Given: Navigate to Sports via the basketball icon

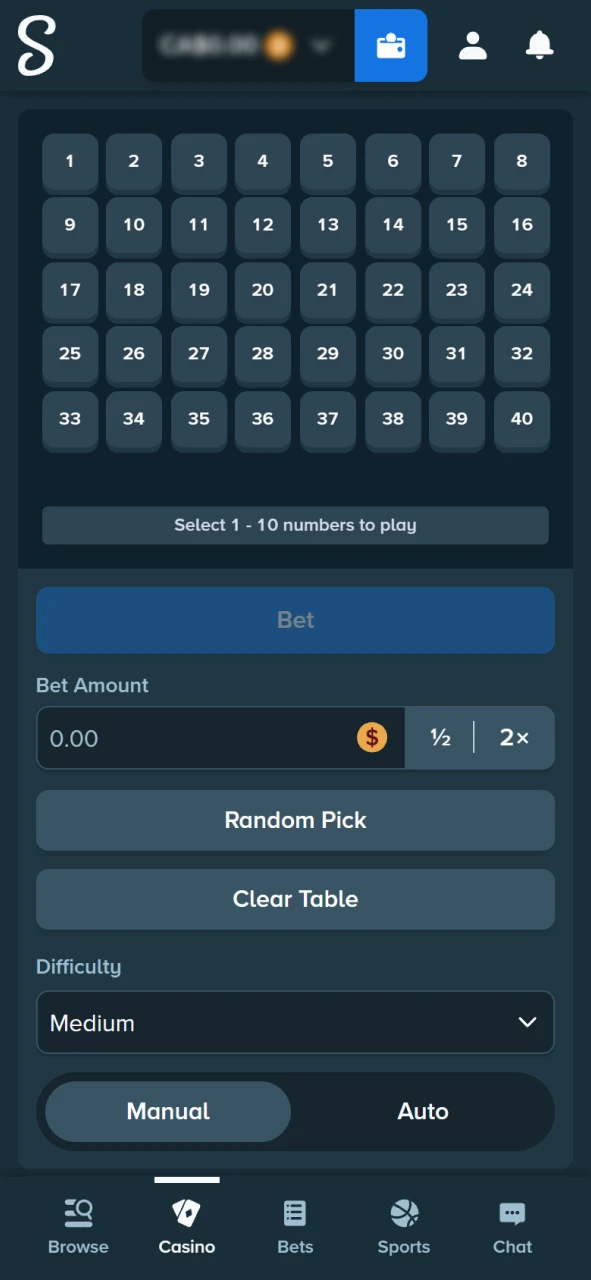Looking at the screenshot, I should pyautogui.click(x=403, y=1222).
